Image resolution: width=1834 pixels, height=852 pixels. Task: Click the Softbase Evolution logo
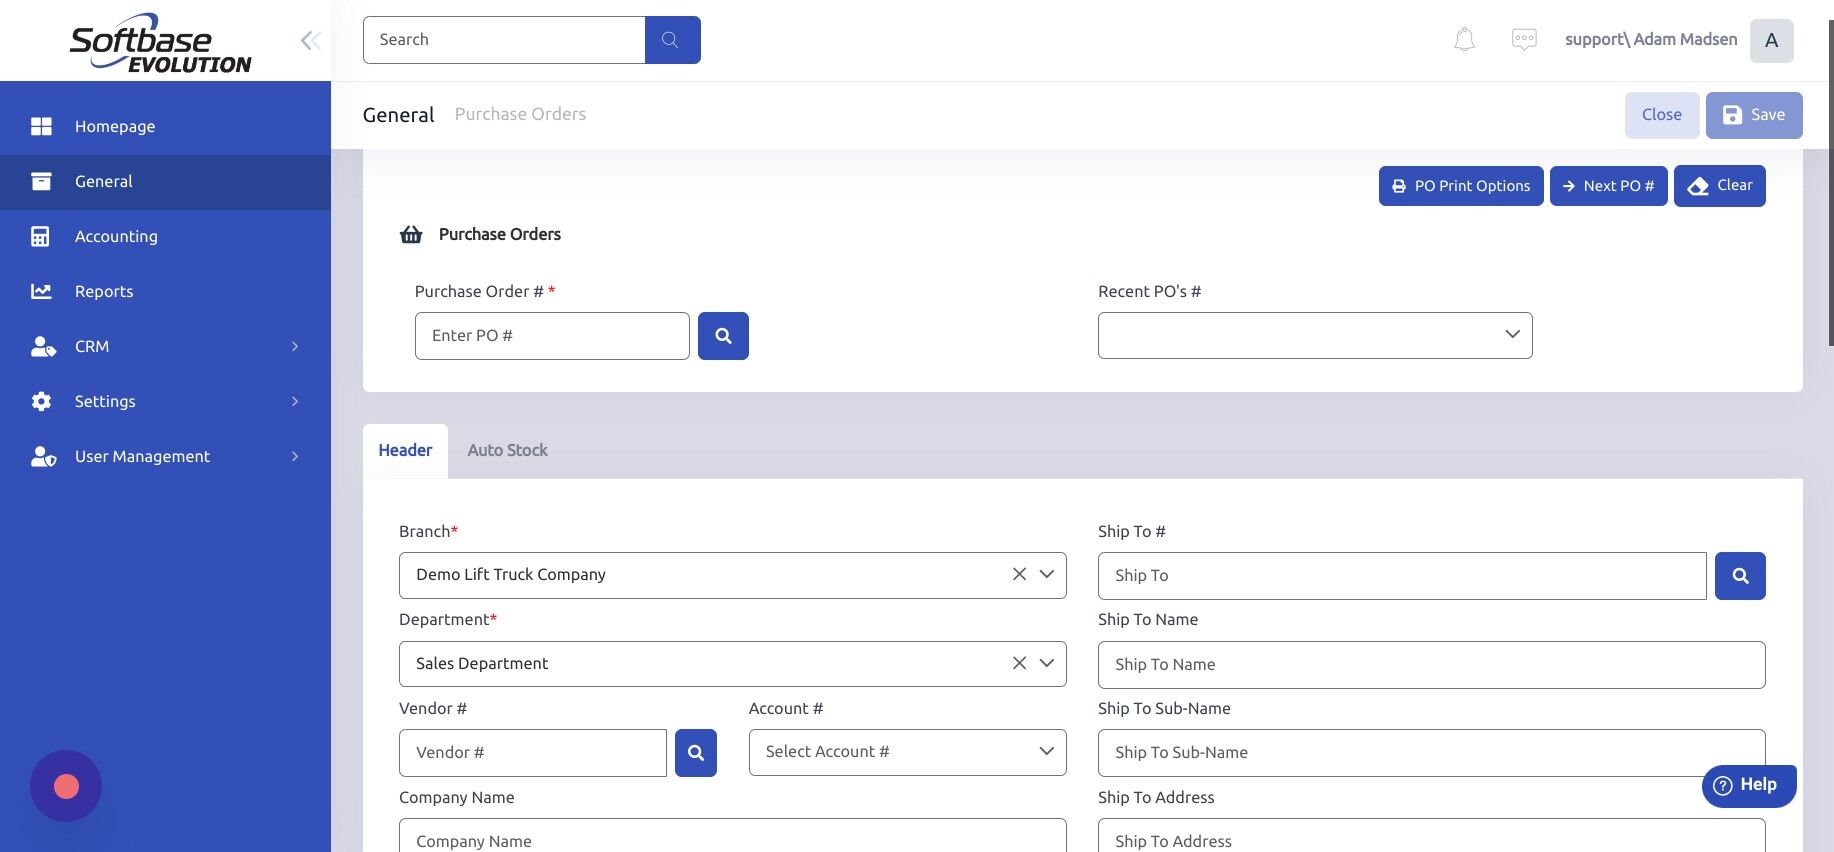pos(160,42)
